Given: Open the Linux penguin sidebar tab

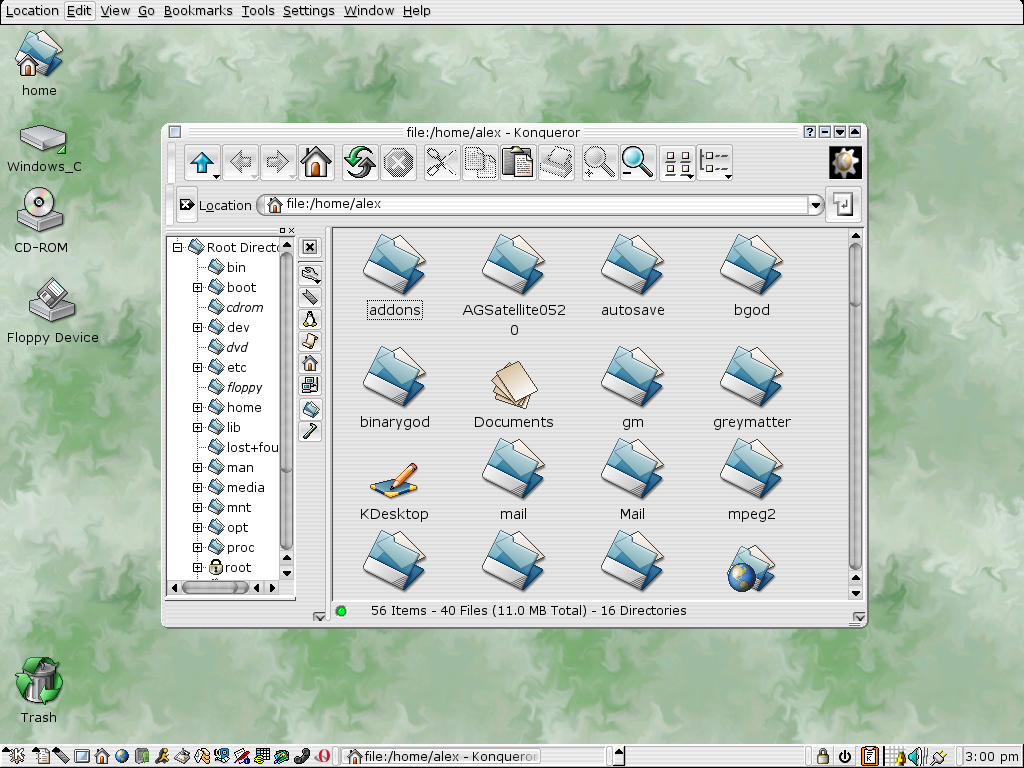Looking at the screenshot, I should point(310,319).
